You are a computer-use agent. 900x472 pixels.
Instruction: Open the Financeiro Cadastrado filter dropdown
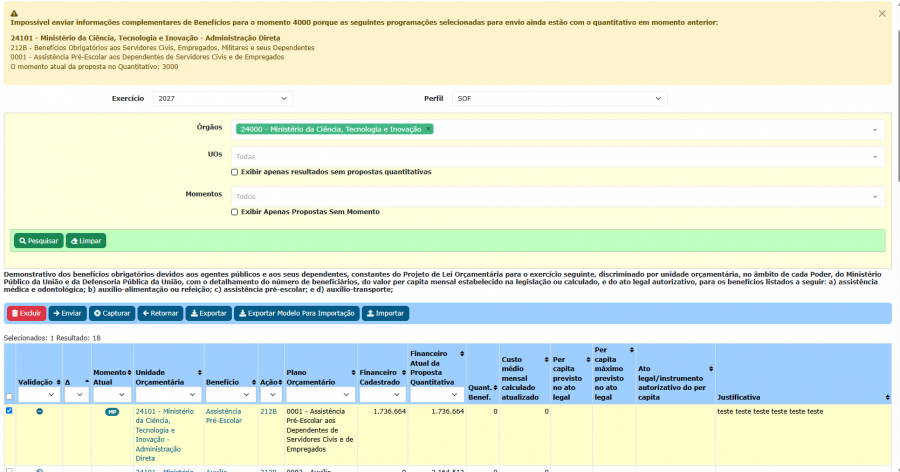pyautogui.click(x=382, y=394)
